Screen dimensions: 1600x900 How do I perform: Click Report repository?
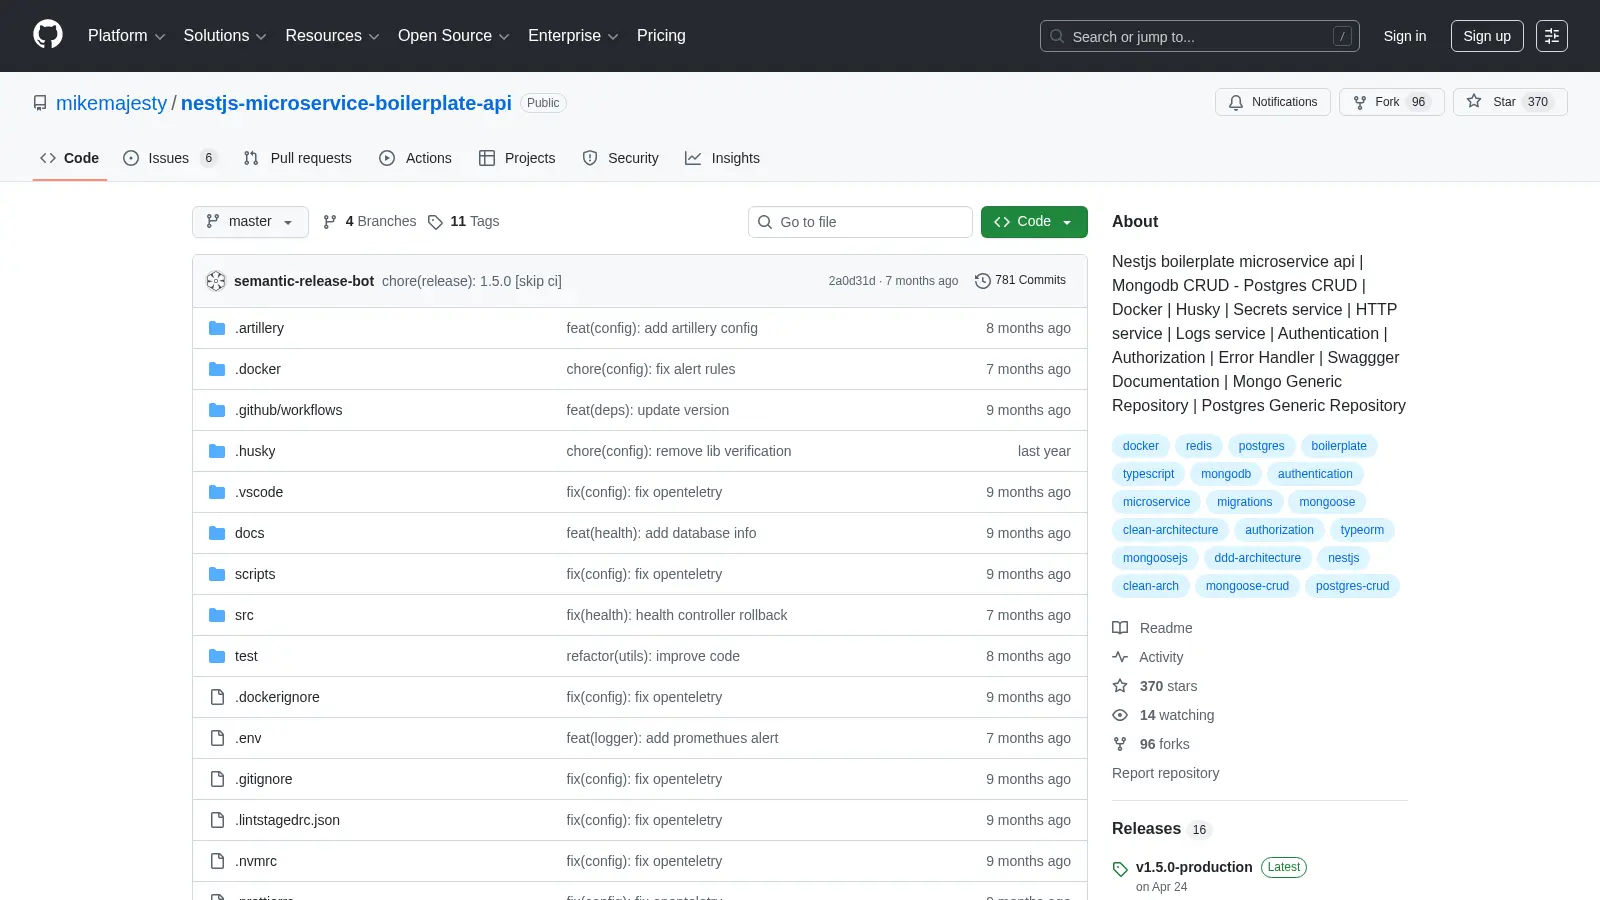click(1165, 773)
